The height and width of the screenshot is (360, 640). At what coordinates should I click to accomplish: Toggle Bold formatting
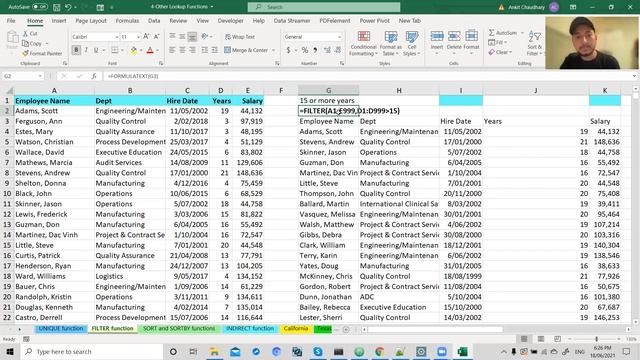[76, 50]
